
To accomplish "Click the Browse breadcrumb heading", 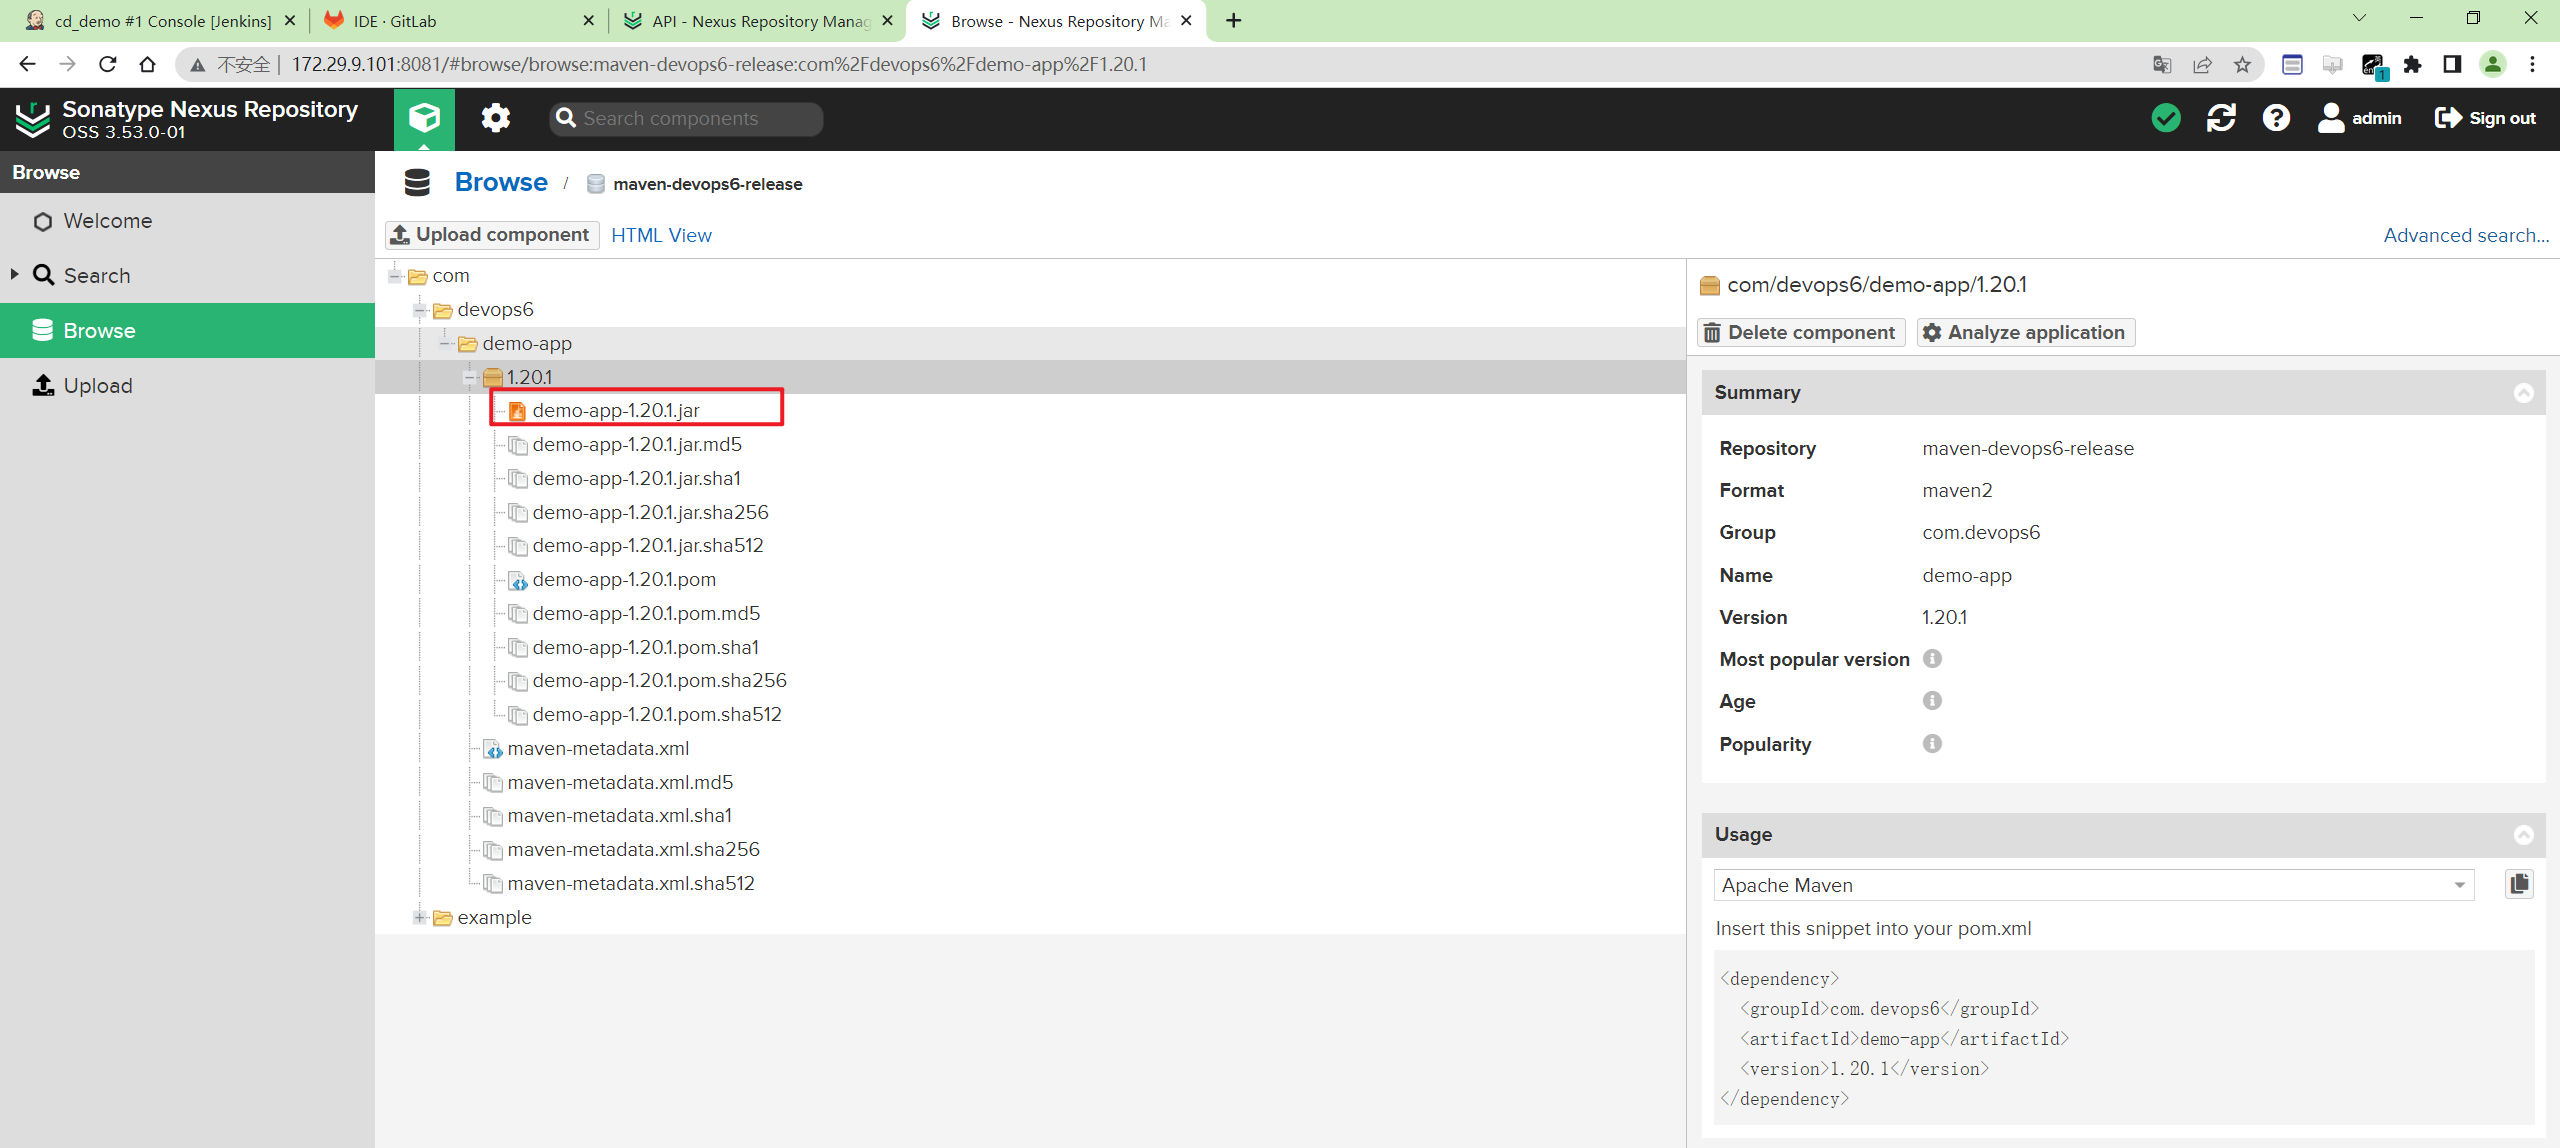I will (501, 182).
